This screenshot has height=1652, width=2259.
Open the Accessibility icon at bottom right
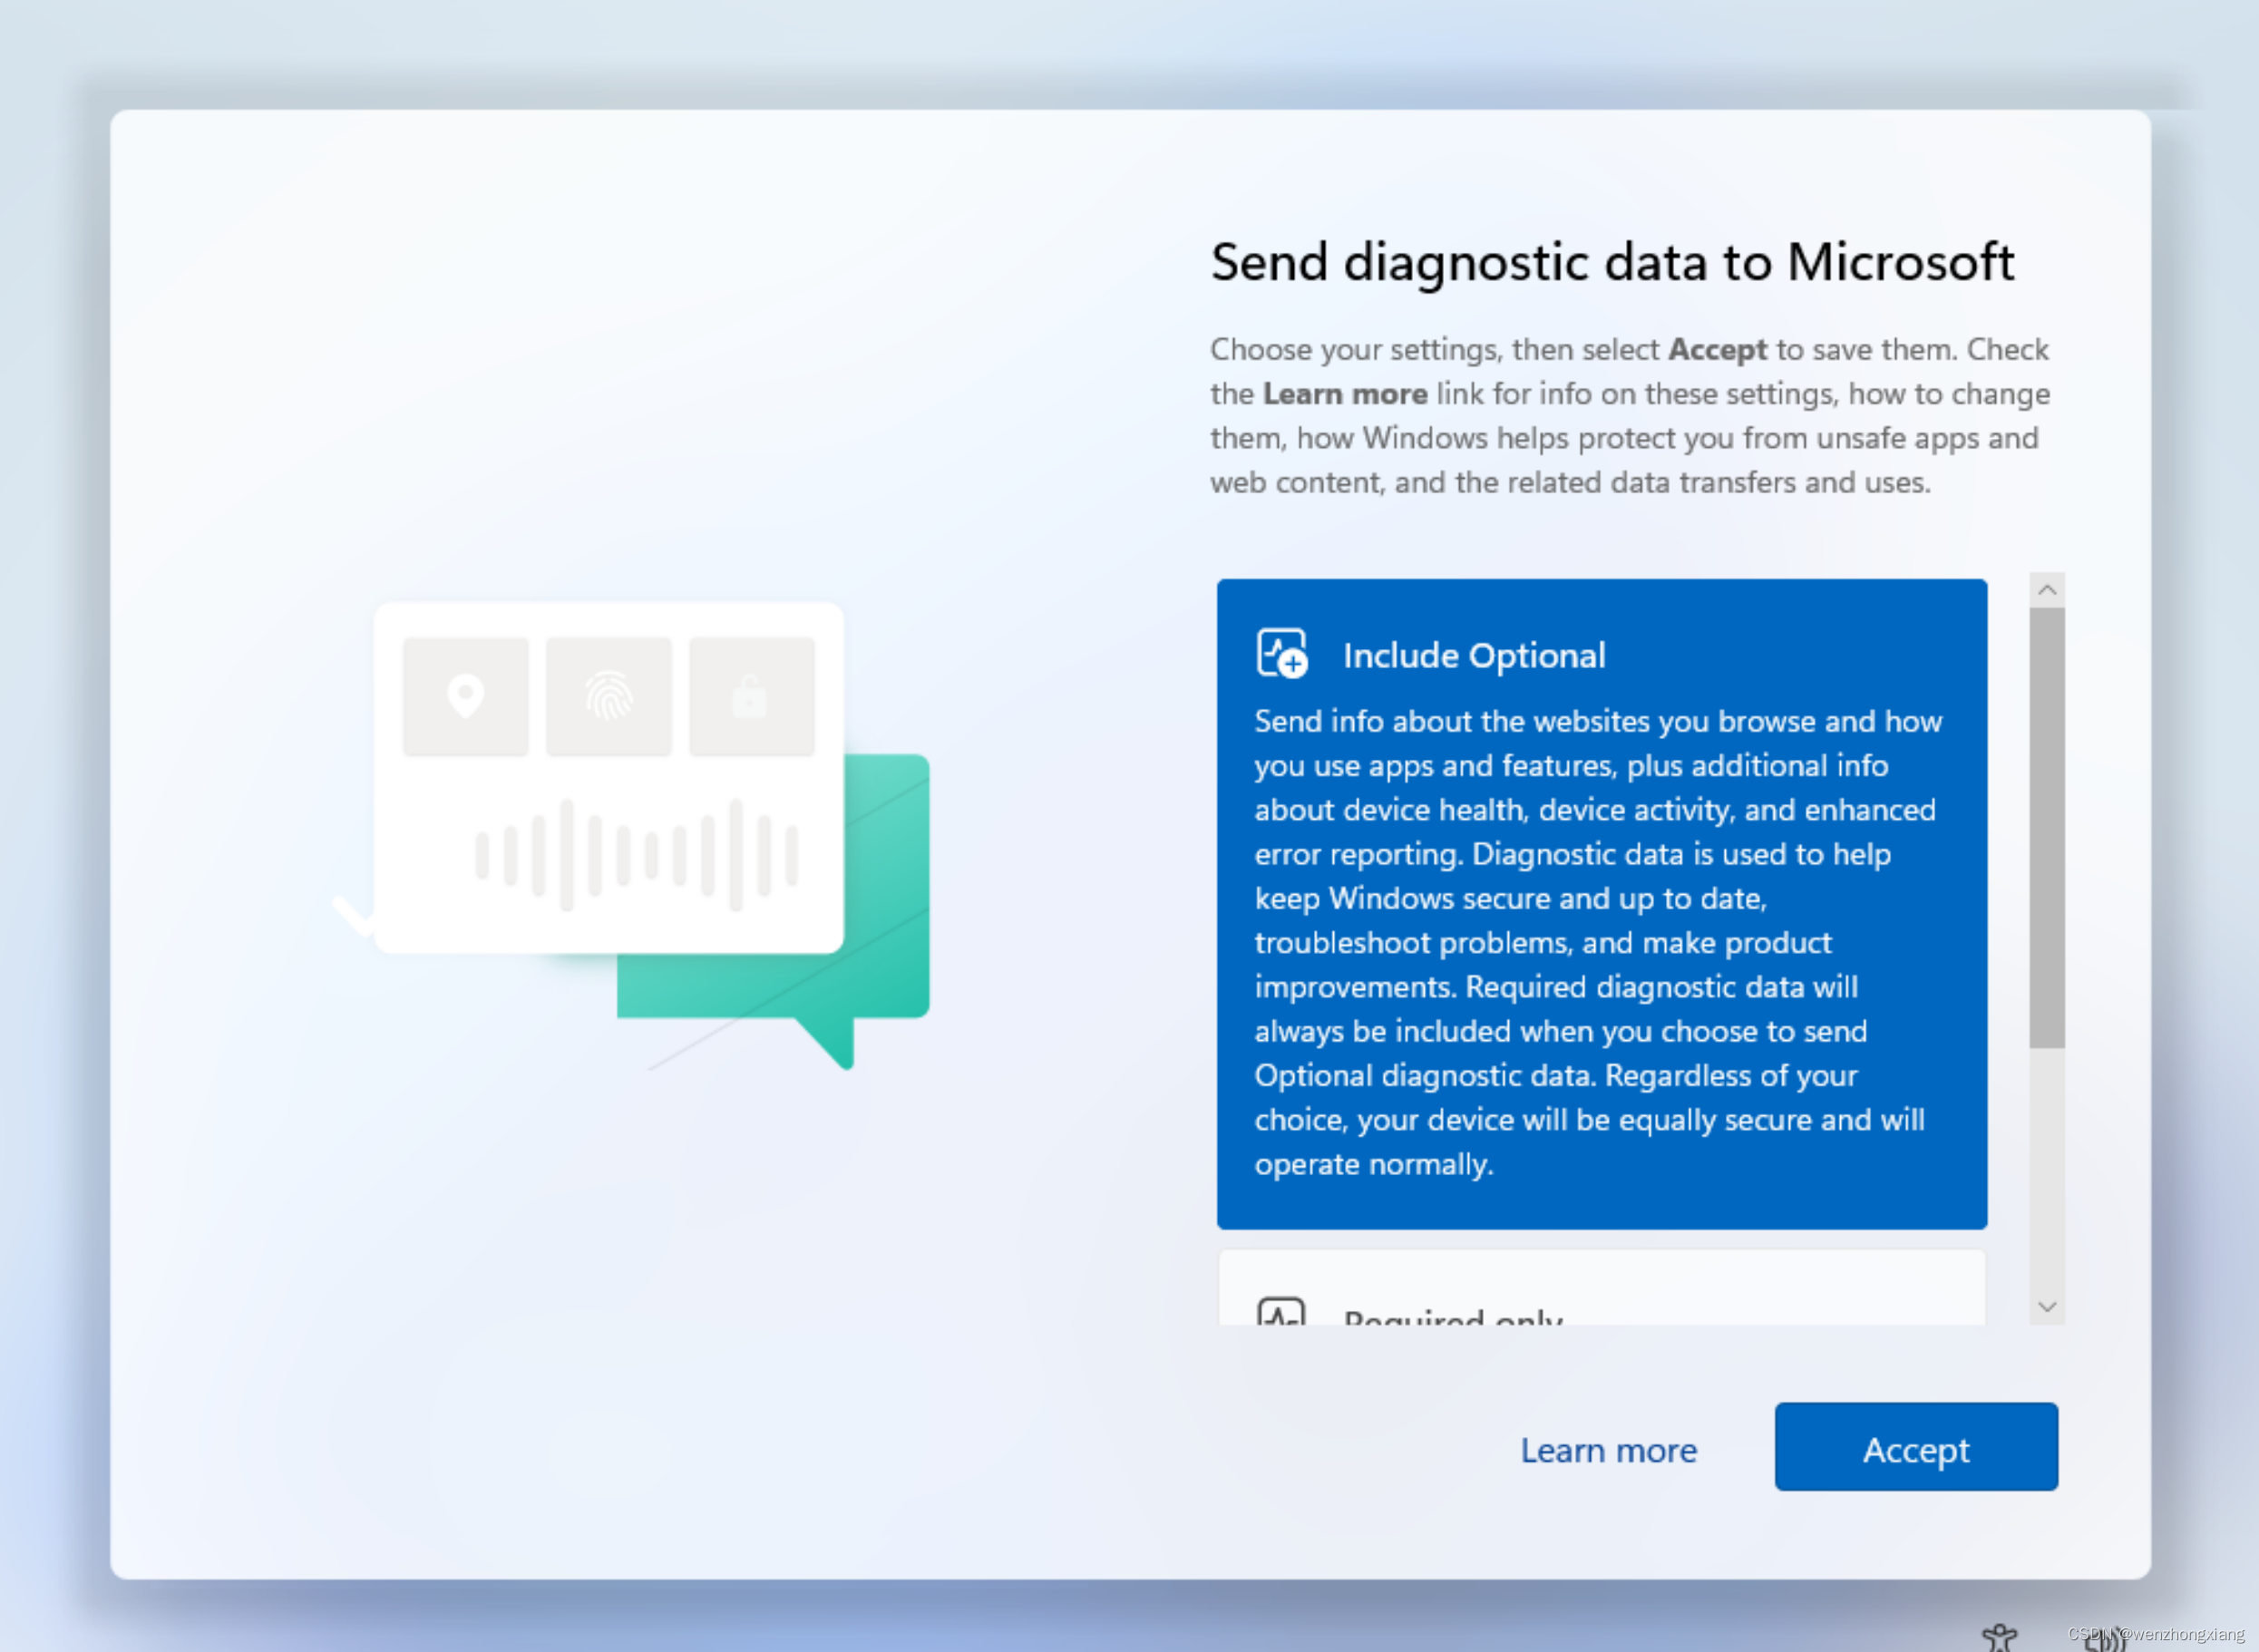point(1999,1637)
